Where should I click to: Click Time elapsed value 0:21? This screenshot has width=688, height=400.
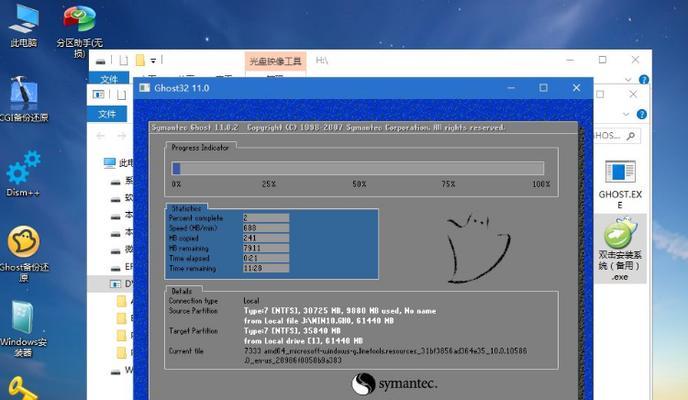[266, 258]
